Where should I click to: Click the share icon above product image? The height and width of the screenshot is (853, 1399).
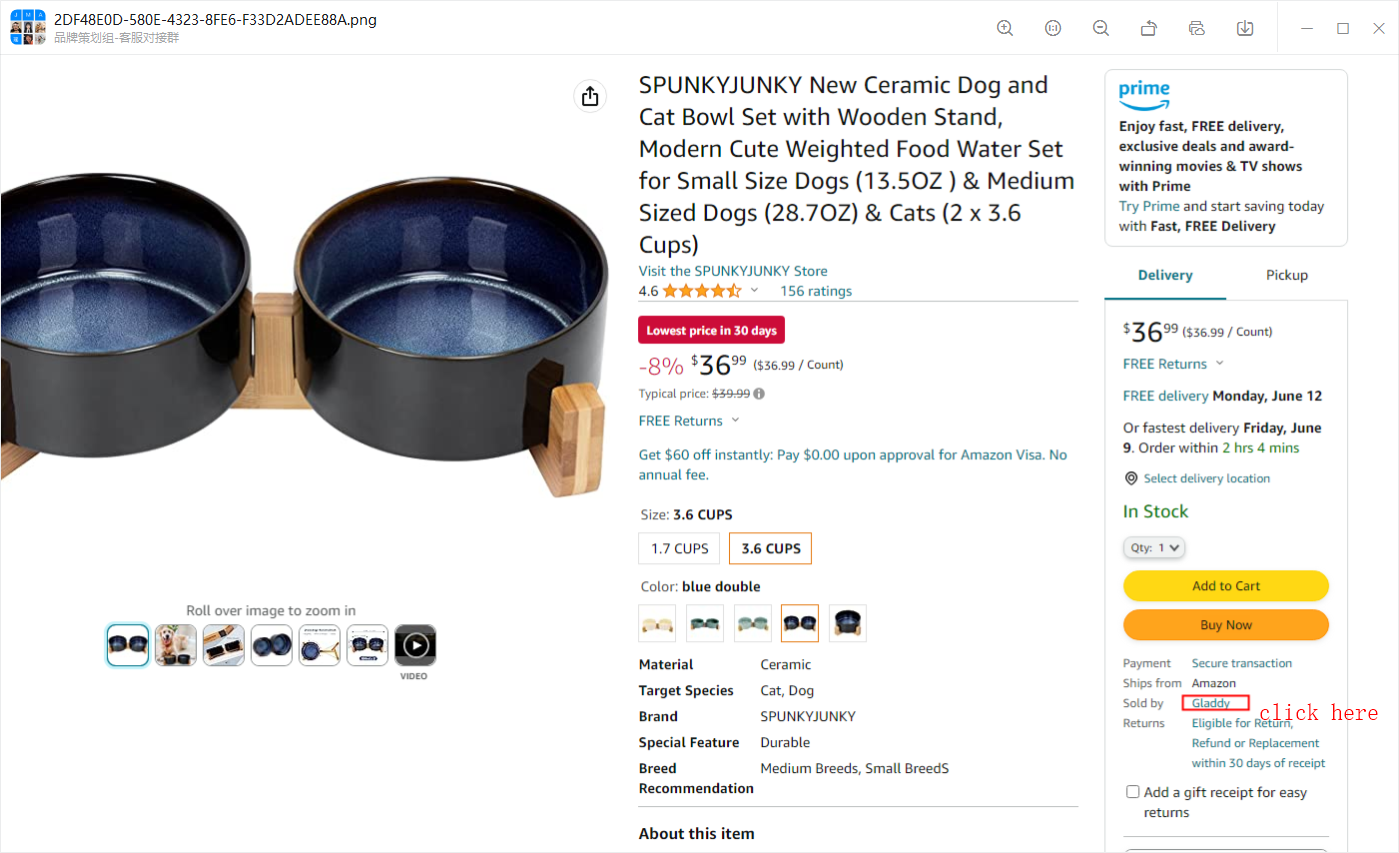tap(590, 96)
